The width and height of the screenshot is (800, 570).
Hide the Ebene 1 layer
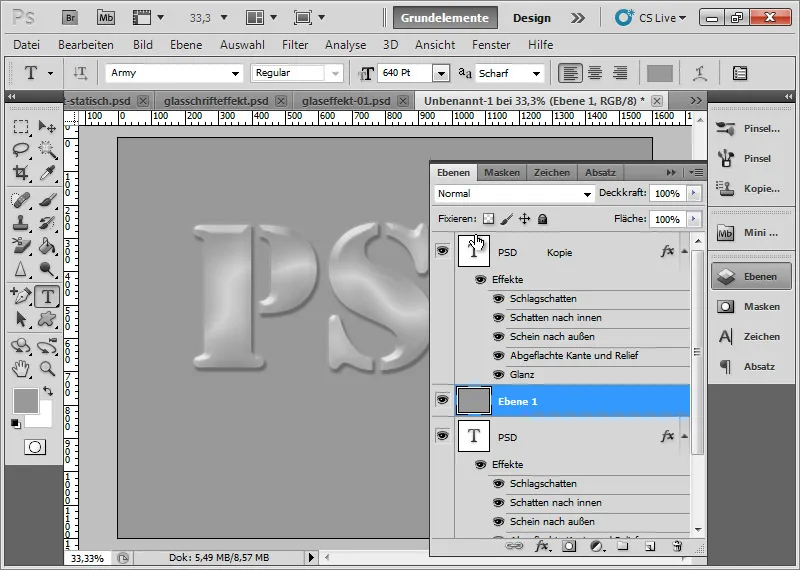pos(442,400)
